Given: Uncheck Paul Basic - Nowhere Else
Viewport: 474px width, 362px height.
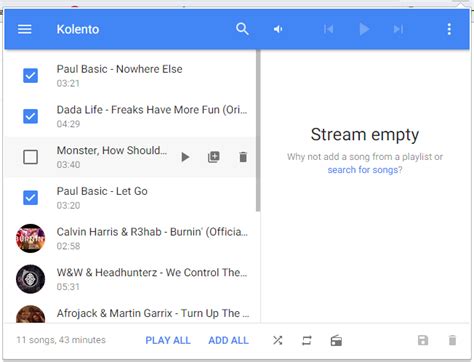Looking at the screenshot, I should (30, 75).
